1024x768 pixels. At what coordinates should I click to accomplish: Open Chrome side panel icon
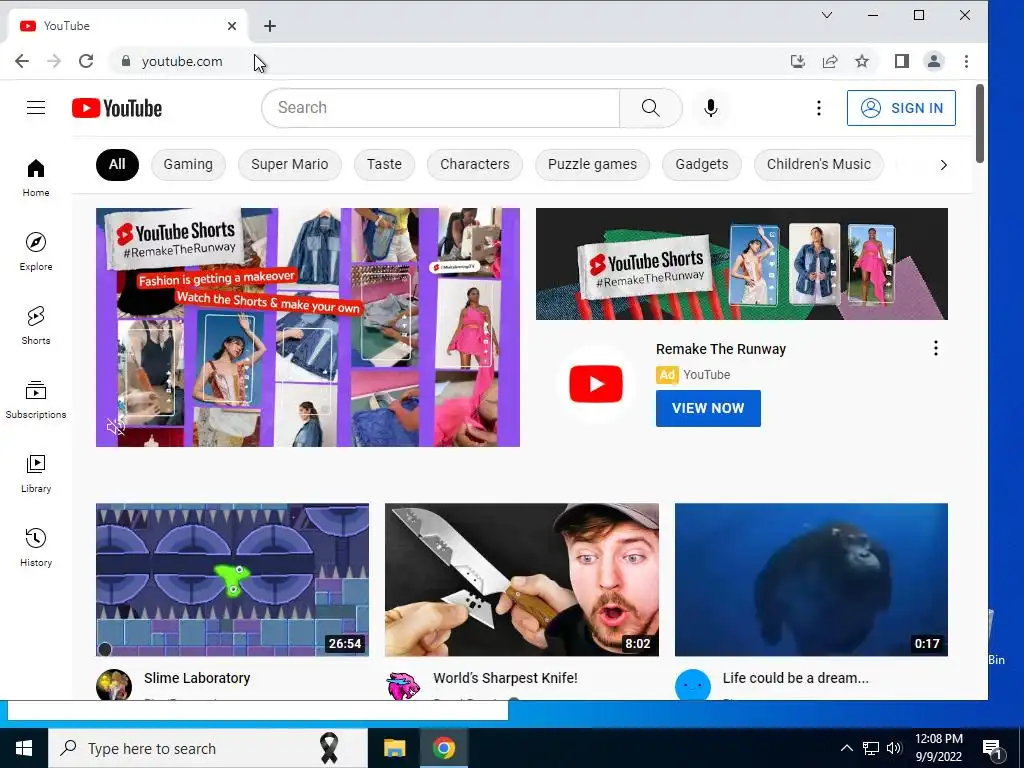tap(902, 61)
